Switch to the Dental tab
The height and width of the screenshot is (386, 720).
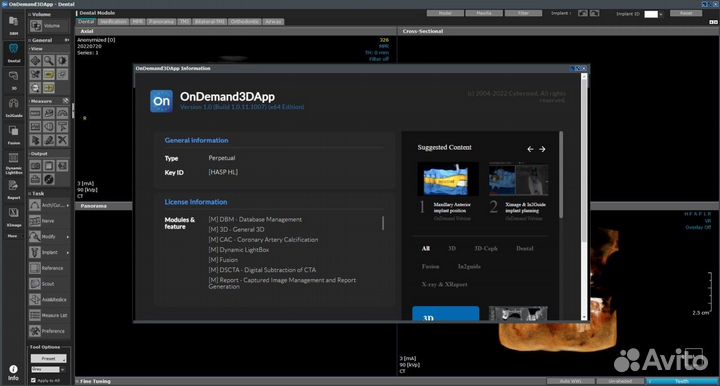(86, 22)
